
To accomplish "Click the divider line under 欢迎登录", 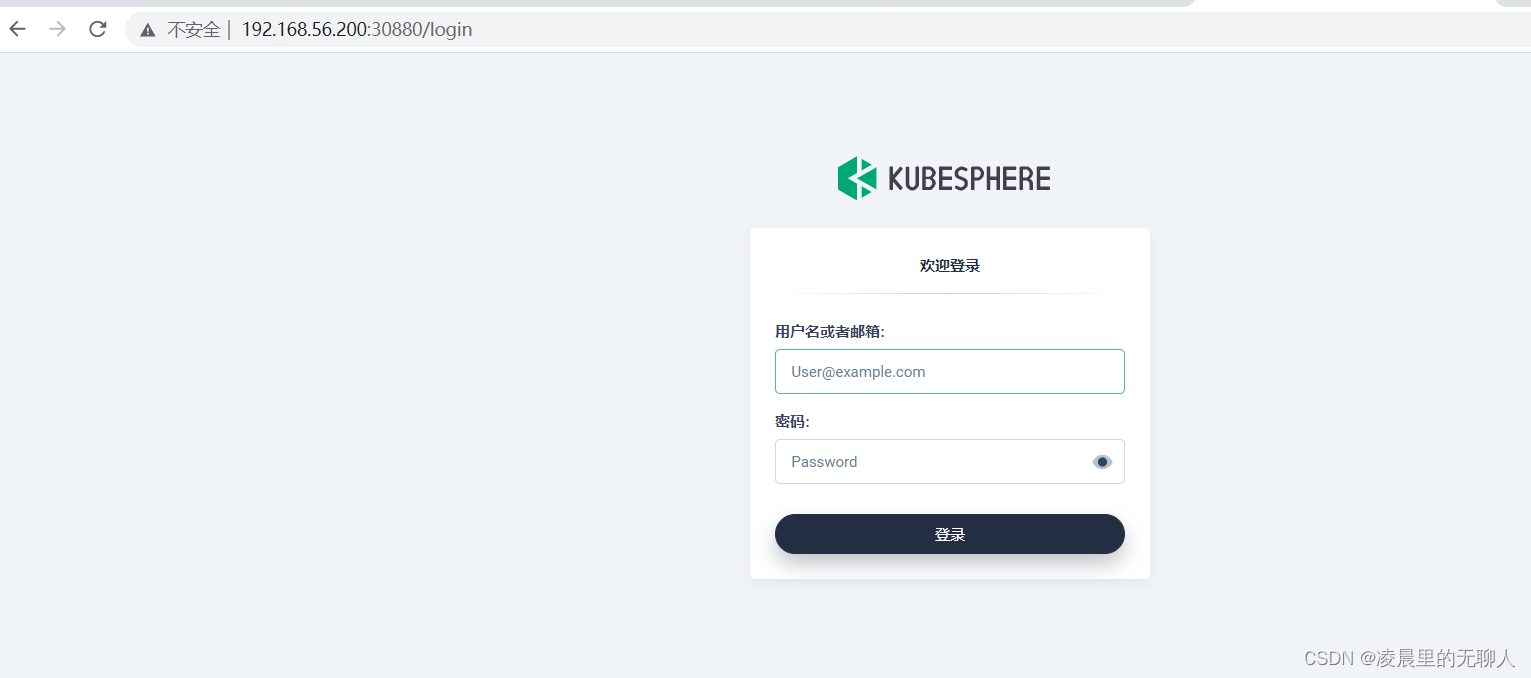I will point(949,293).
